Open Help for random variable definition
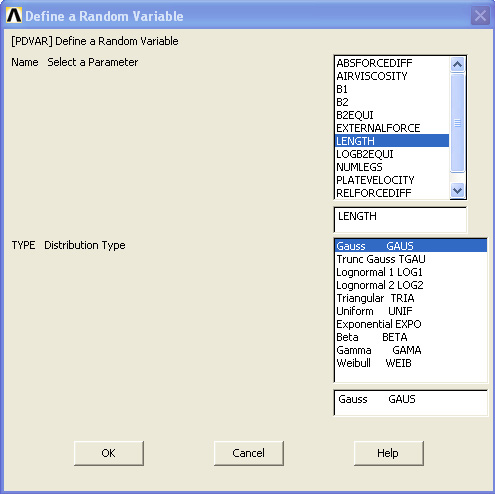Image resolution: width=495 pixels, height=494 pixels. coord(389,453)
